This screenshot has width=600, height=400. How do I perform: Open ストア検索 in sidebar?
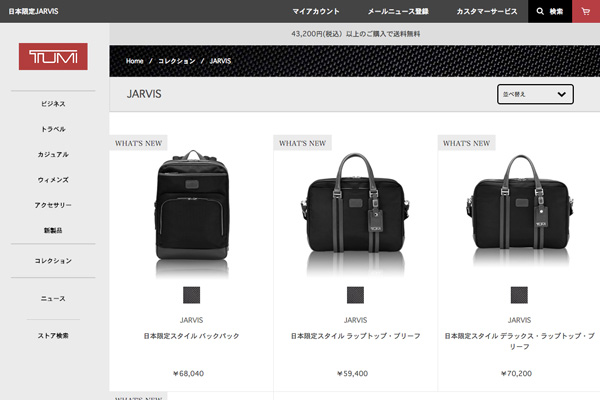click(53, 336)
